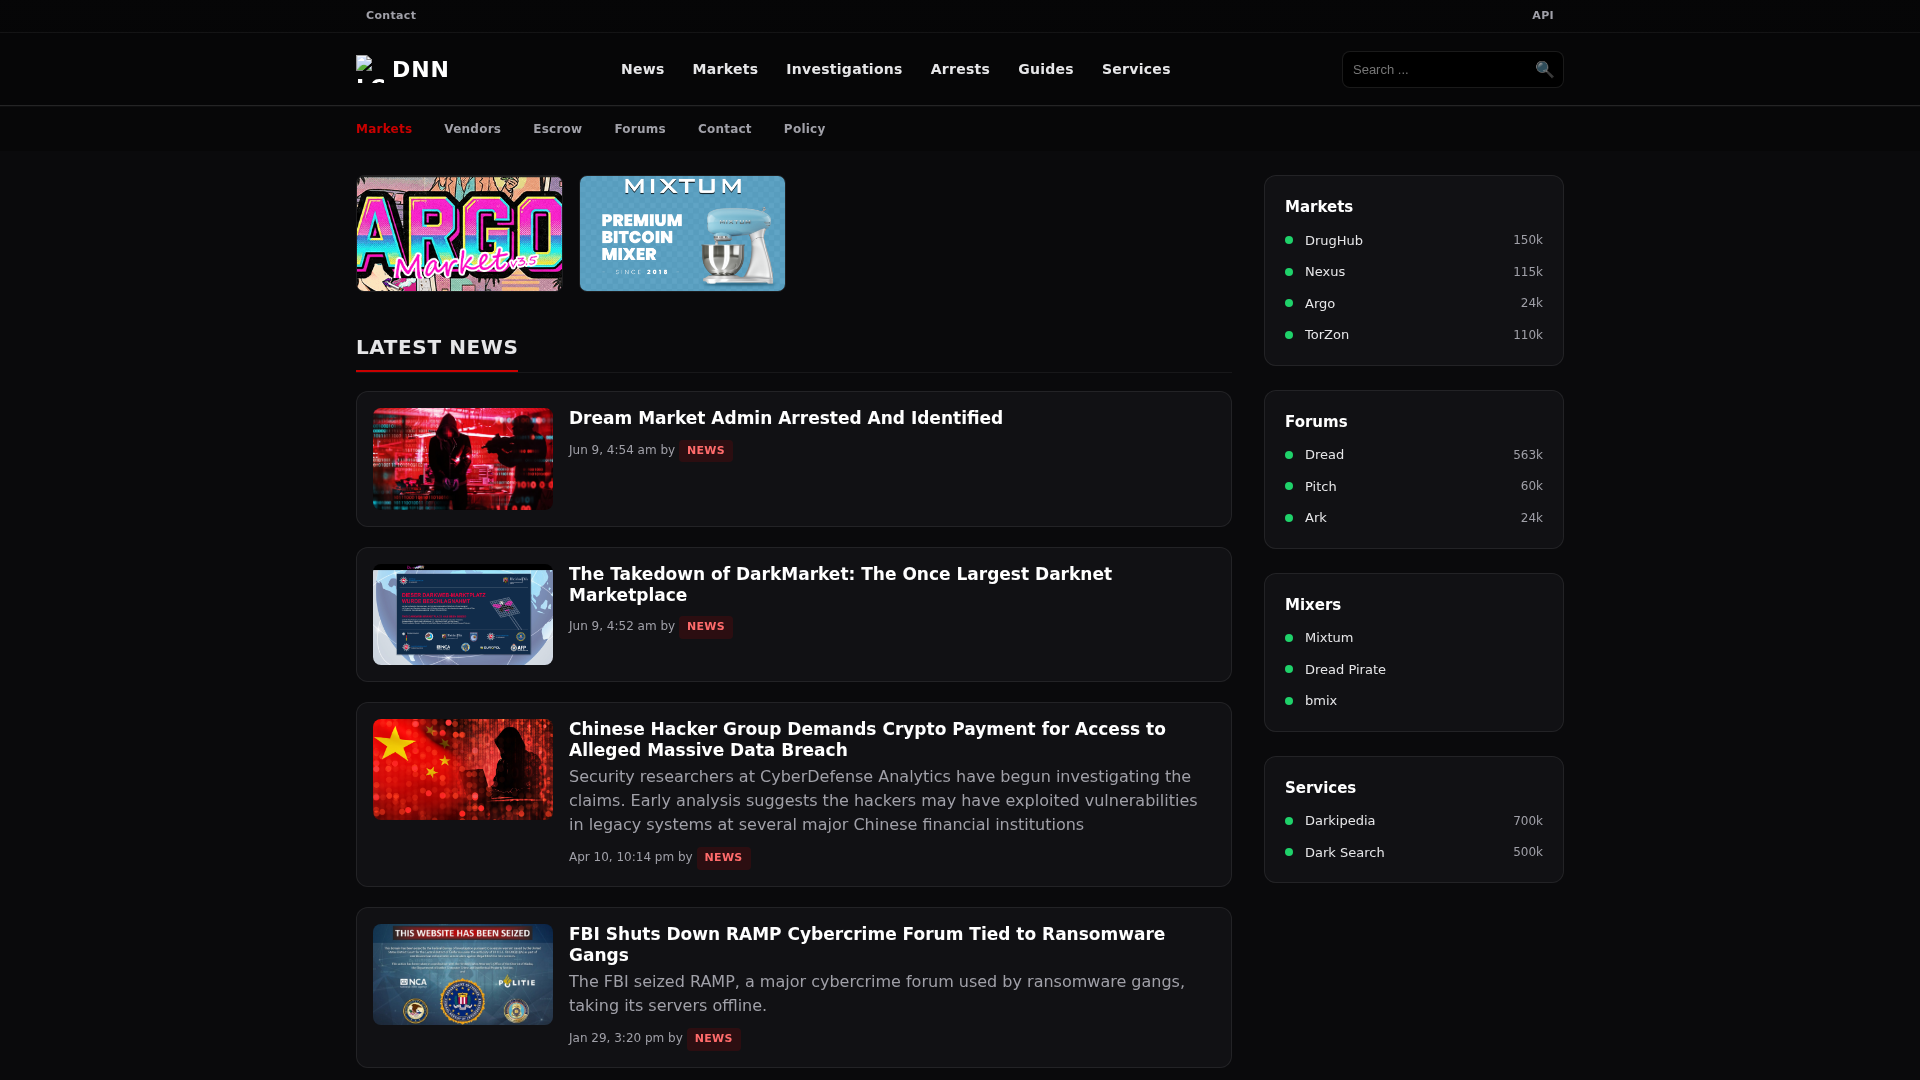1920x1080 pixels.
Task: Select the Policy sub-navigation tab
Action: point(805,129)
